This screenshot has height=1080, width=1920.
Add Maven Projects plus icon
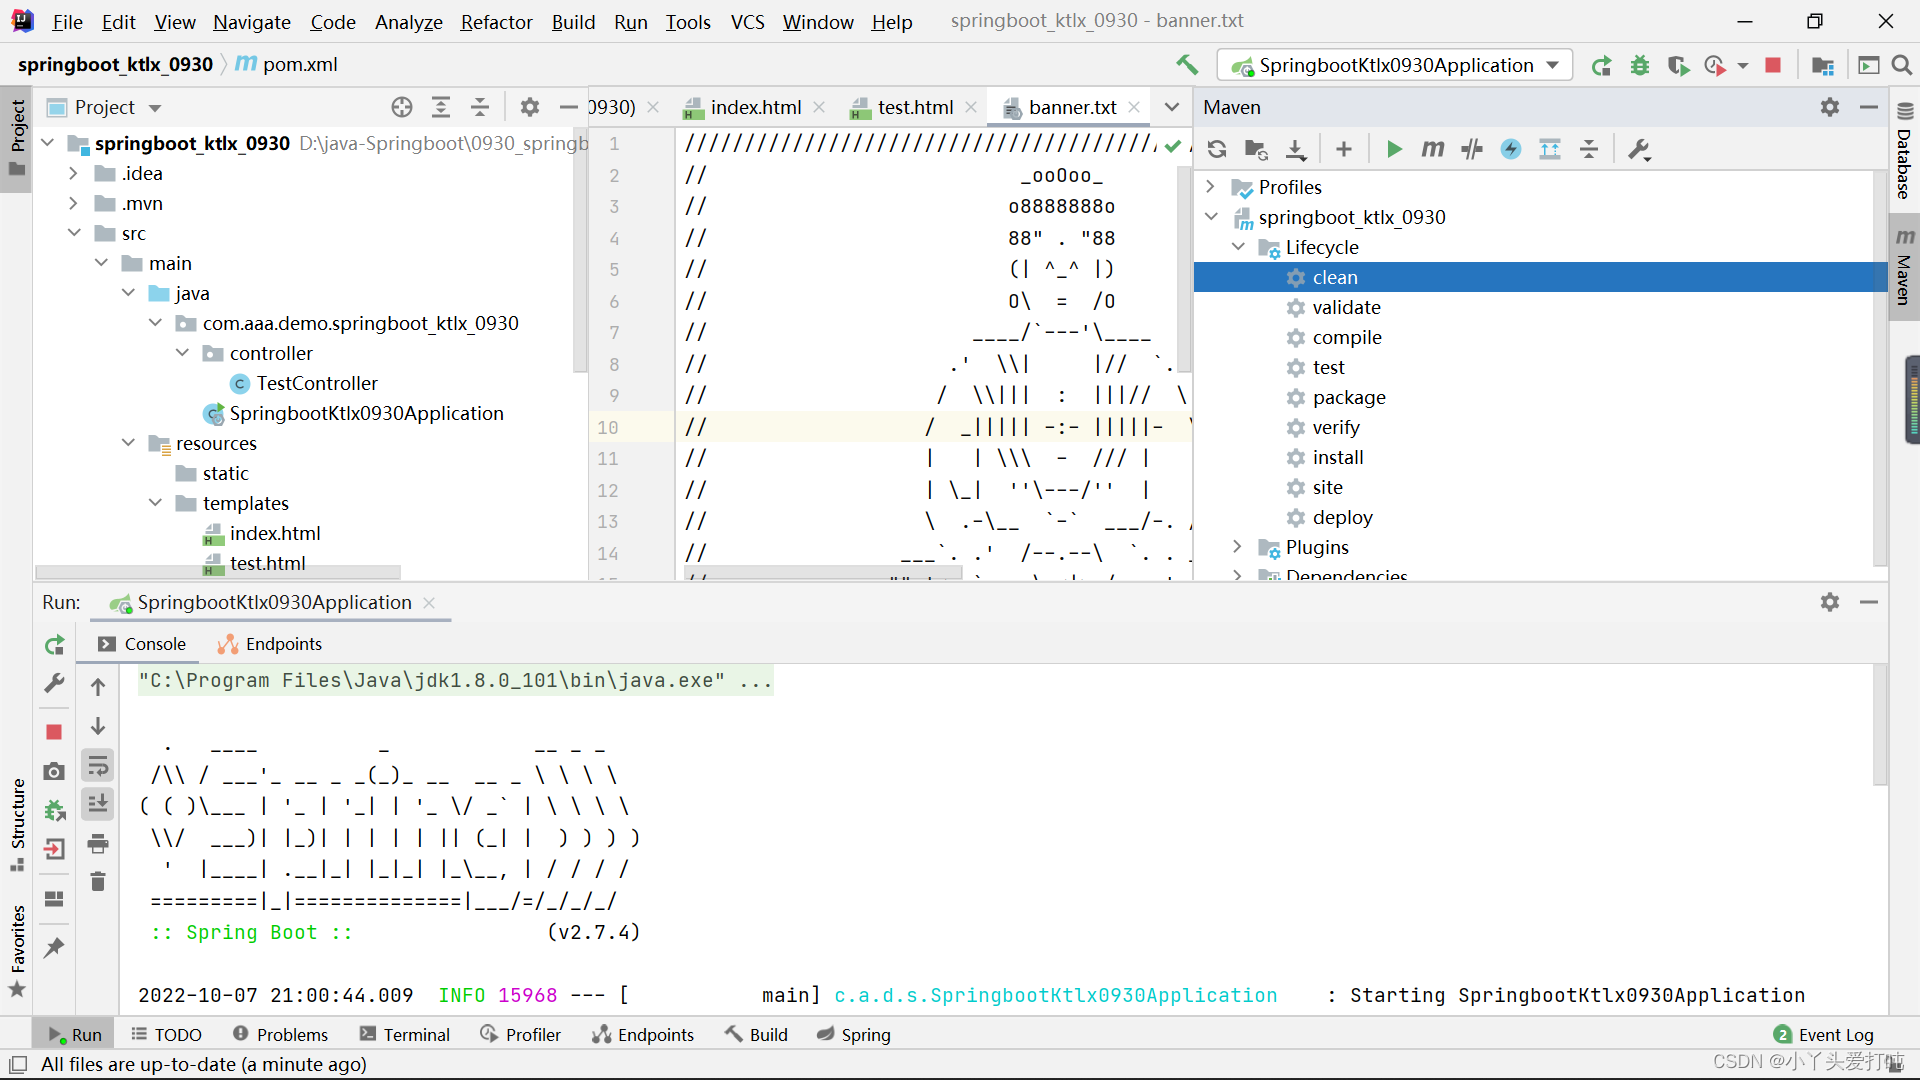click(1344, 149)
